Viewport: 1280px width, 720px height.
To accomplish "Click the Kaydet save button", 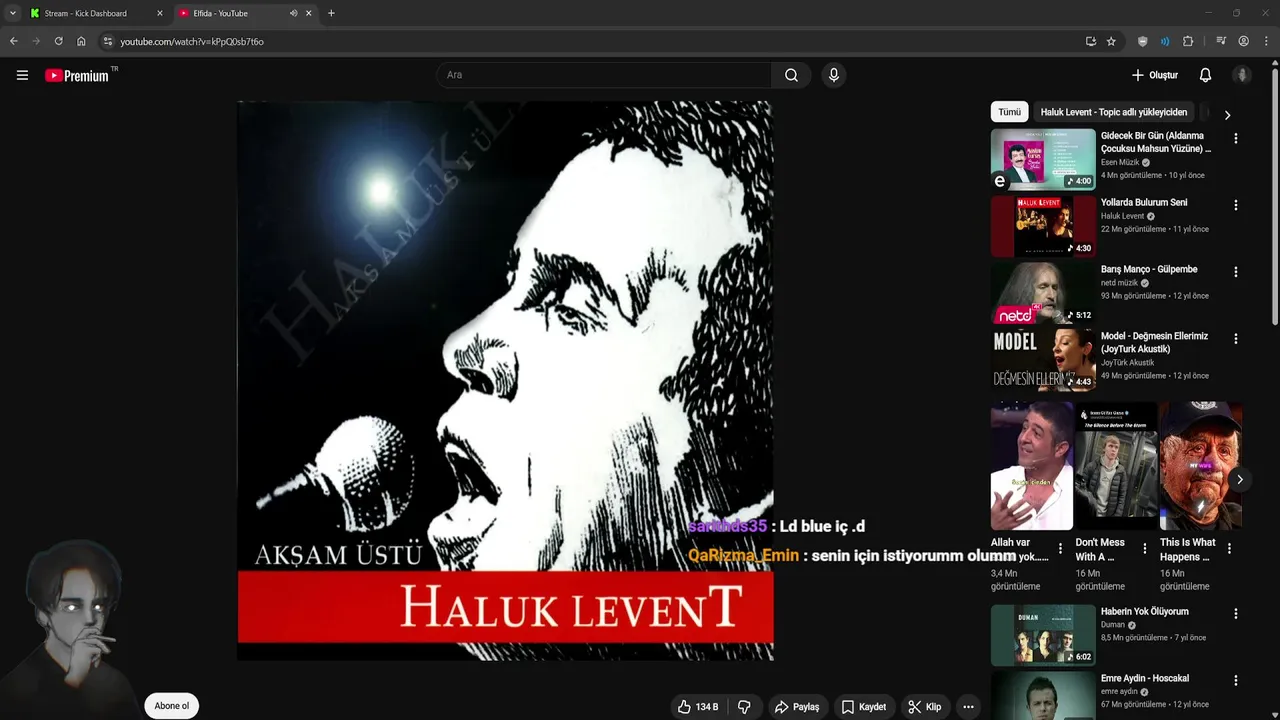I will point(864,707).
